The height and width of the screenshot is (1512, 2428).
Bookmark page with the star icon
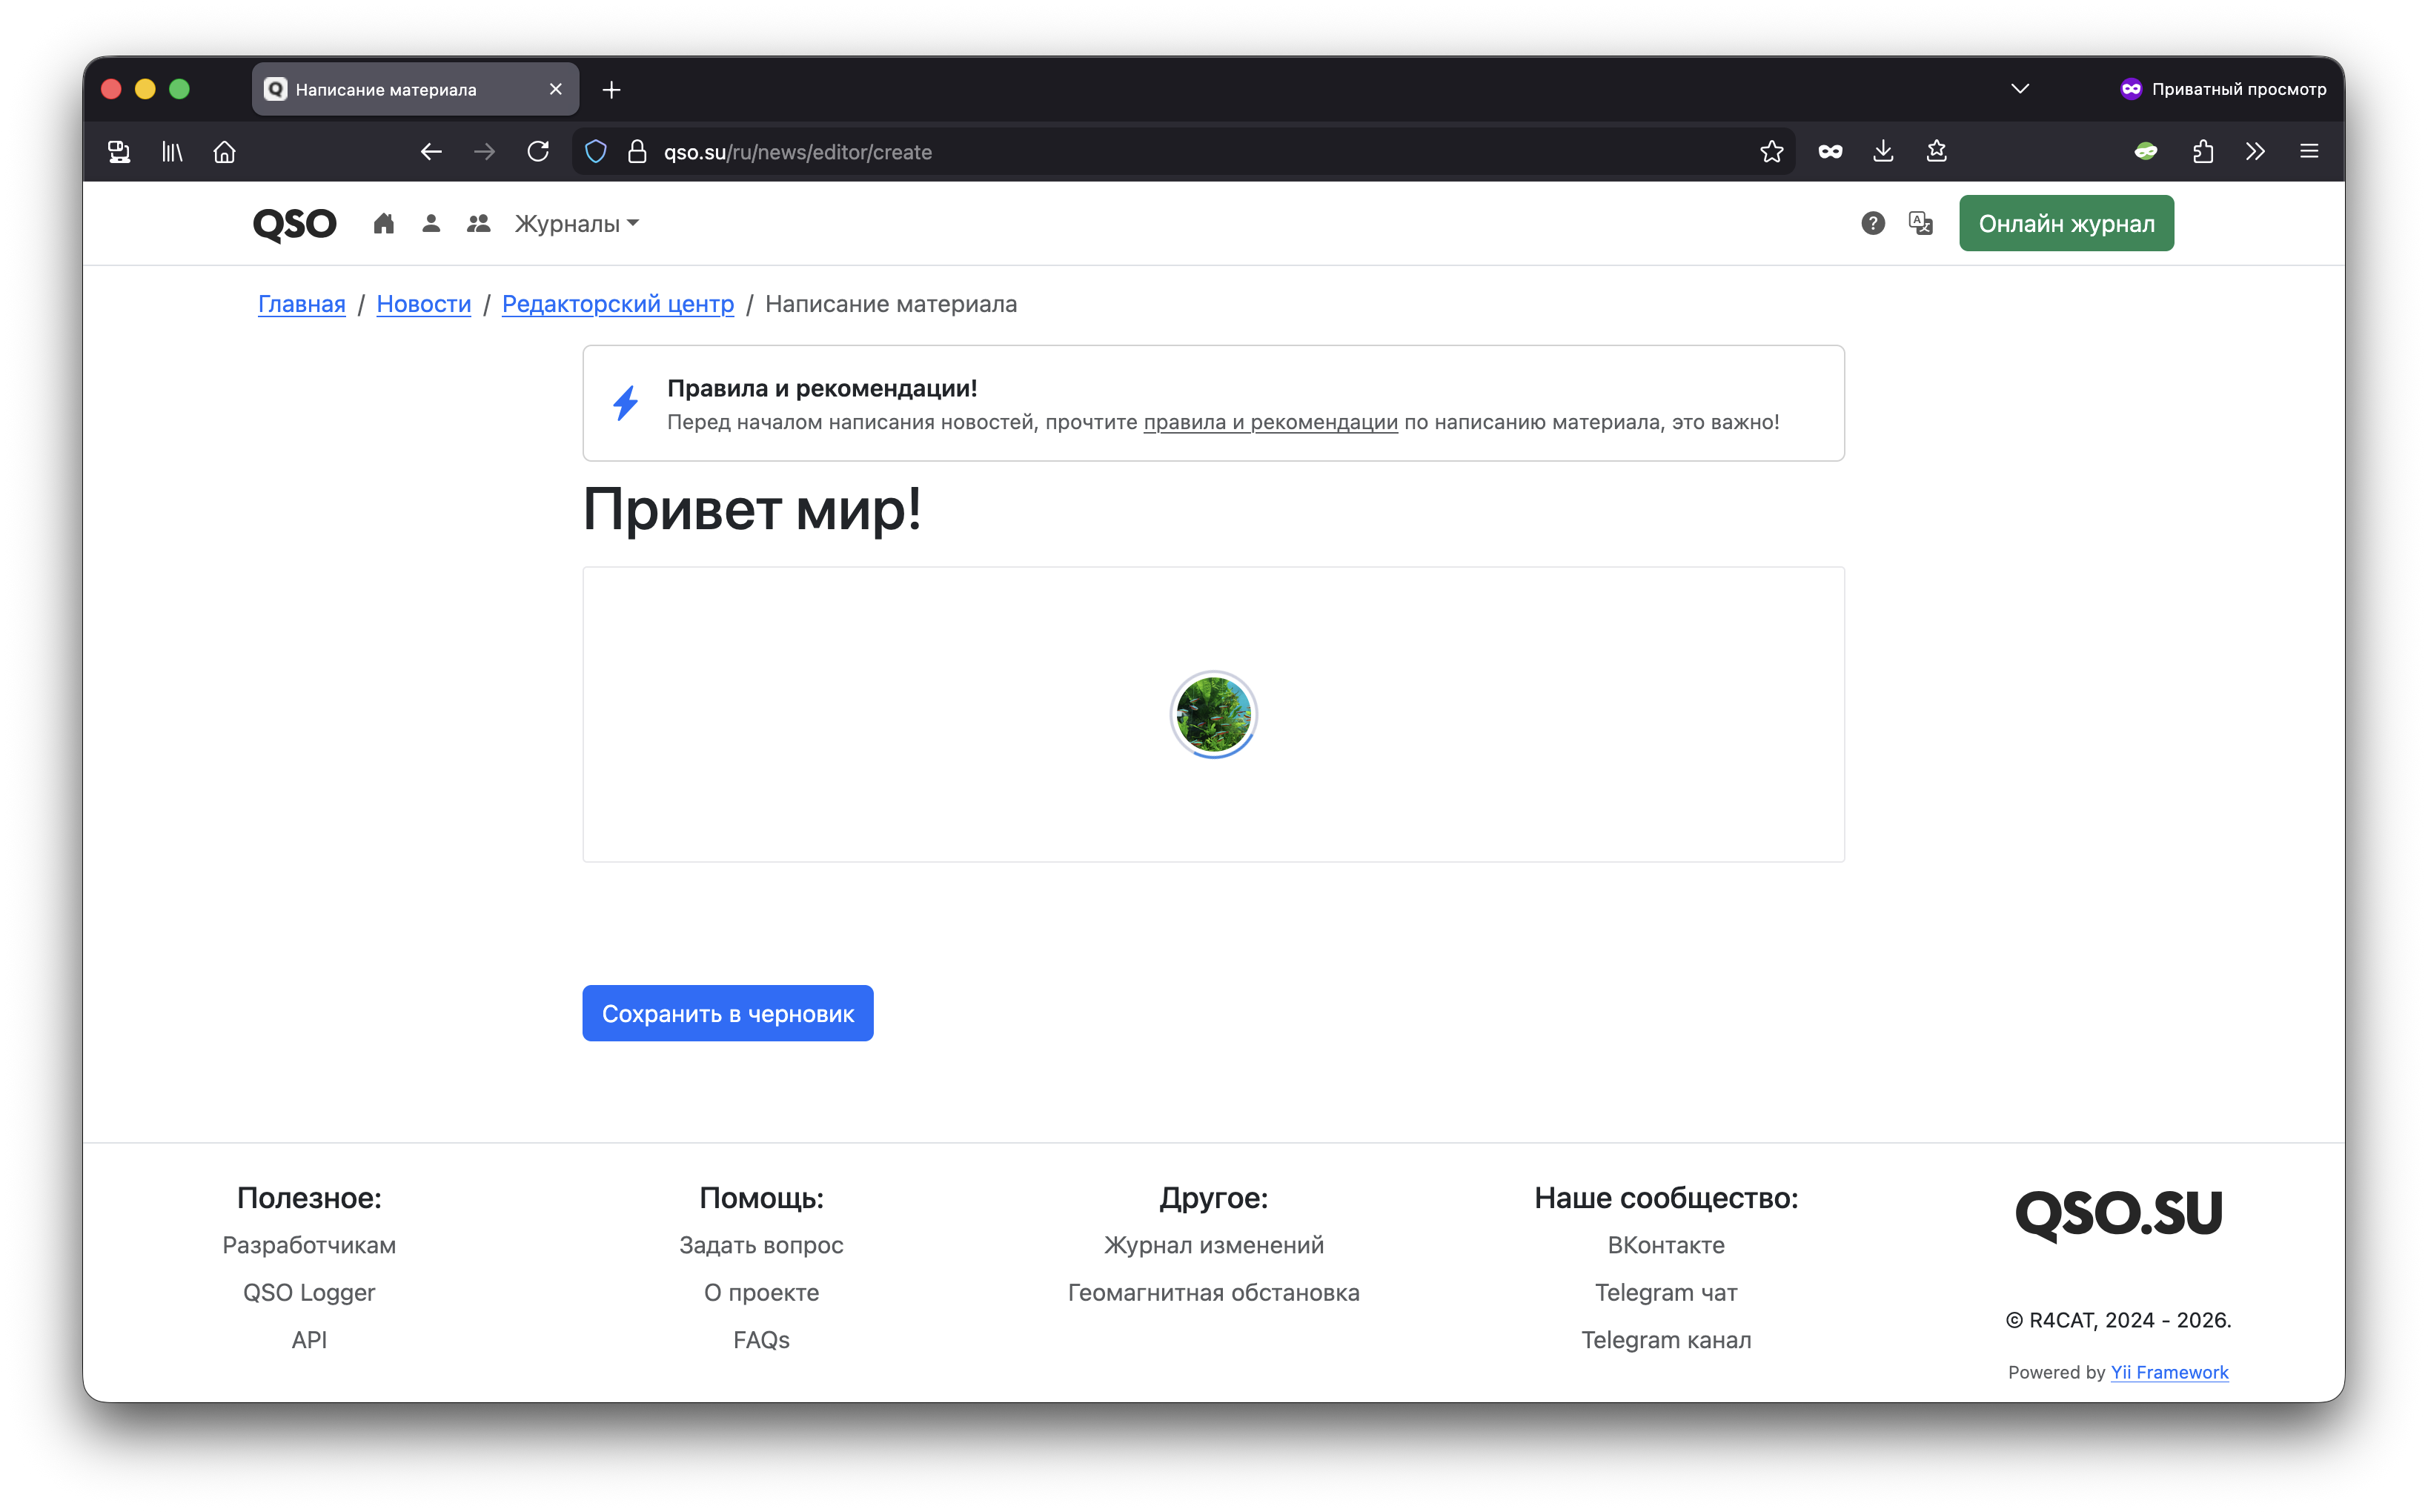(1771, 152)
